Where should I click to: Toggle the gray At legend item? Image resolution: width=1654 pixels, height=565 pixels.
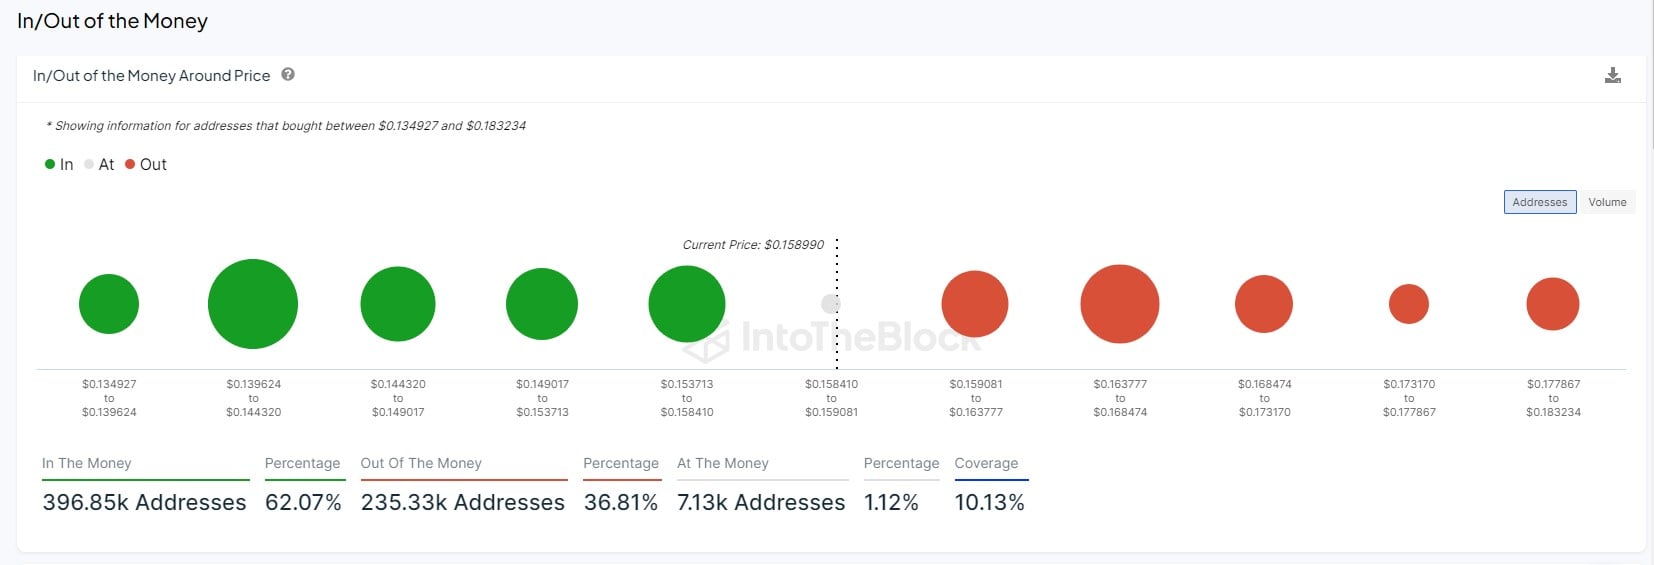pyautogui.click(x=99, y=165)
